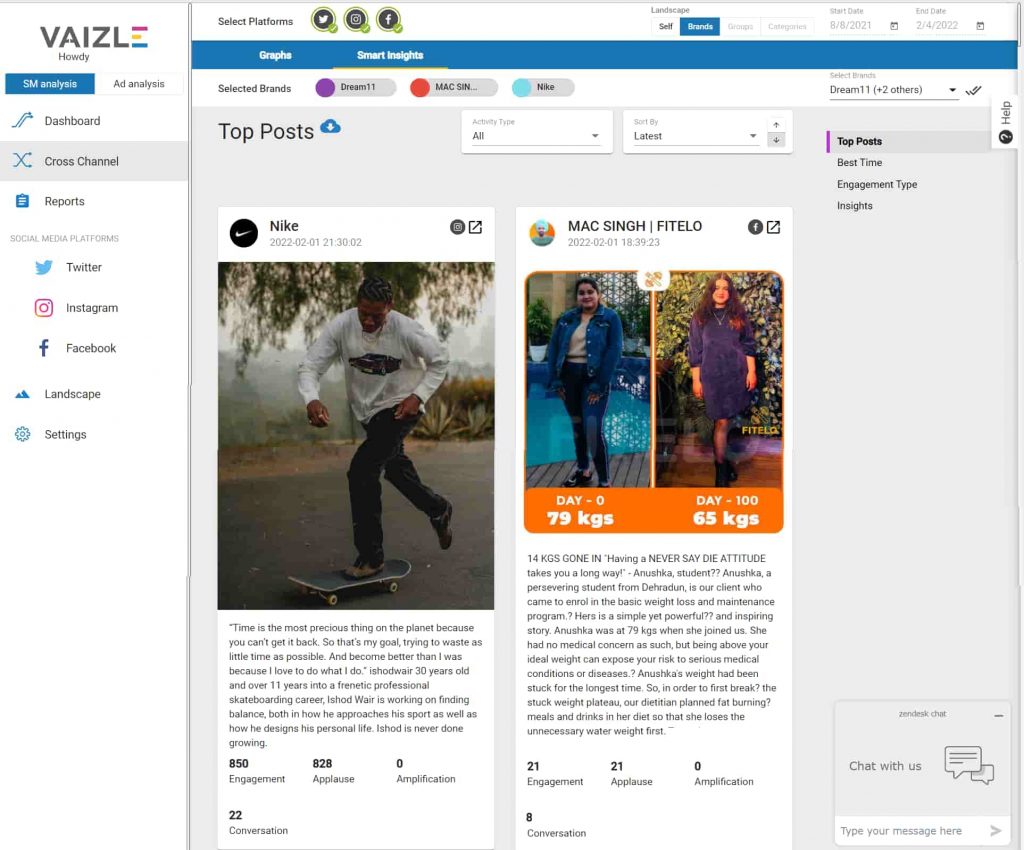Toggle the Facebook platform selection icon
Image resolution: width=1024 pixels, height=850 pixels.
tap(389, 20)
